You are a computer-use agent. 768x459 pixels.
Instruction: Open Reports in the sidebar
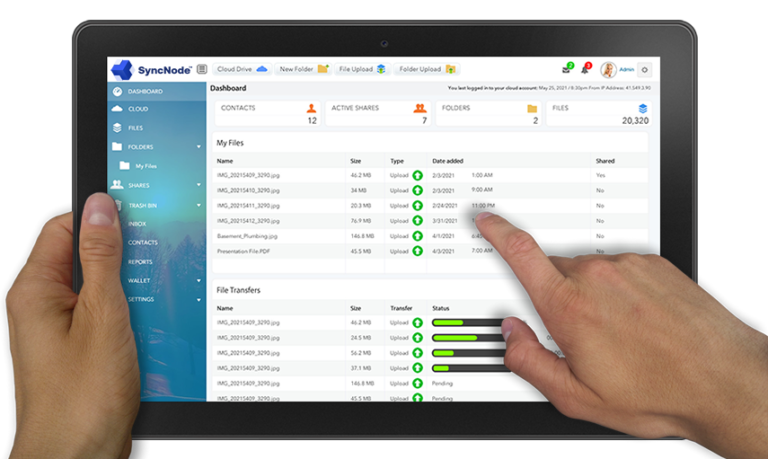(x=140, y=262)
